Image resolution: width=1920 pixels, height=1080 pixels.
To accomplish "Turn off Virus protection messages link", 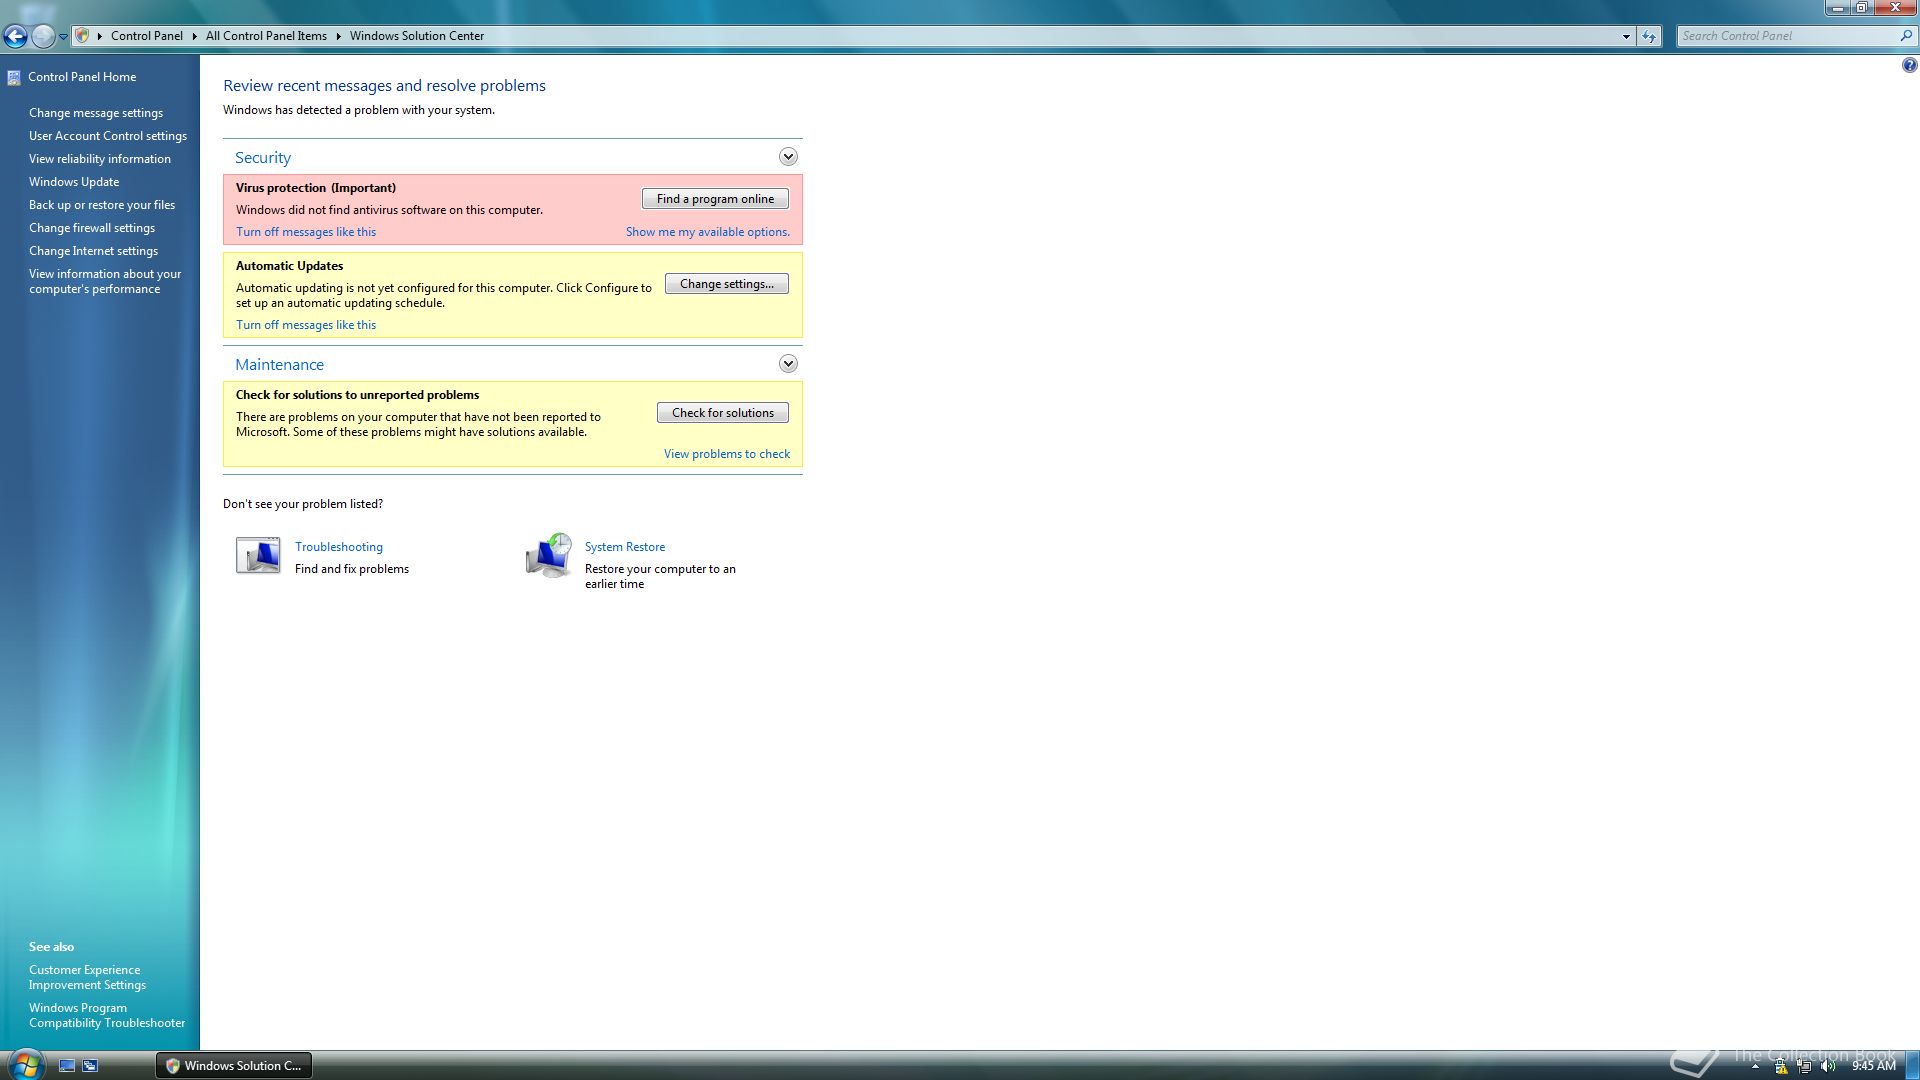I will (306, 232).
